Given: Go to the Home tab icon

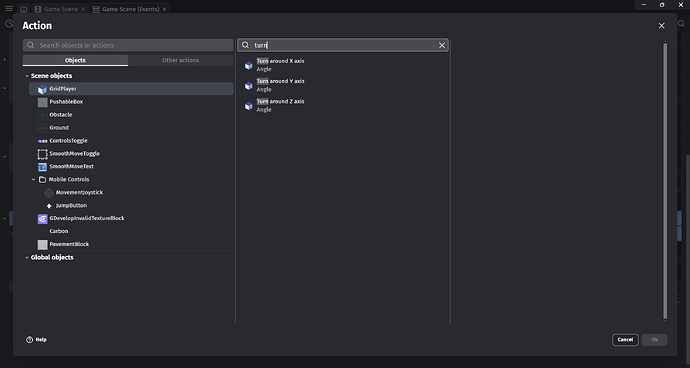Looking at the screenshot, I should (x=24, y=9).
